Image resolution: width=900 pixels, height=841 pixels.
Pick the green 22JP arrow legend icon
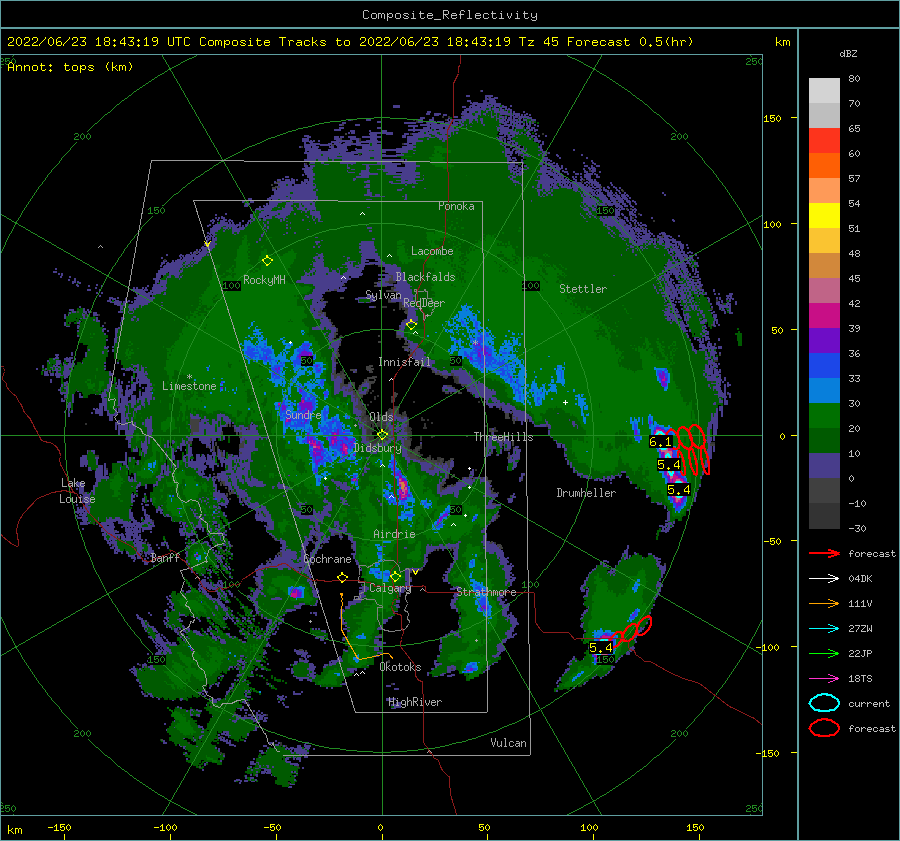point(824,653)
